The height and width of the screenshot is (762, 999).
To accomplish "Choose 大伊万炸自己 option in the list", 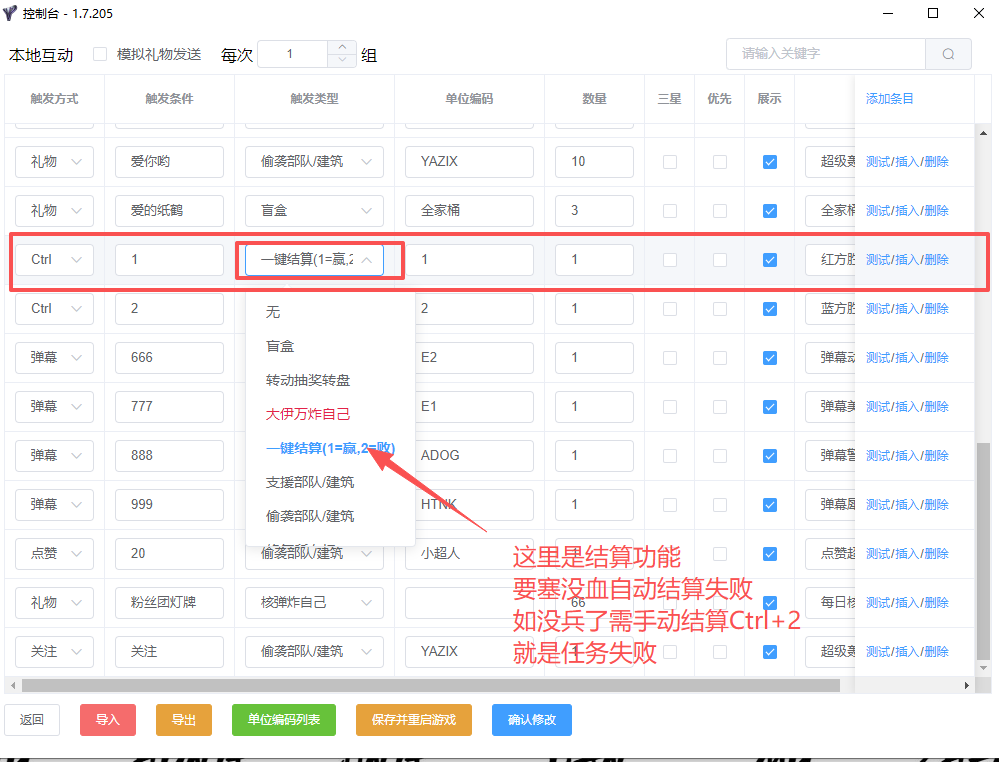I will (x=308, y=414).
